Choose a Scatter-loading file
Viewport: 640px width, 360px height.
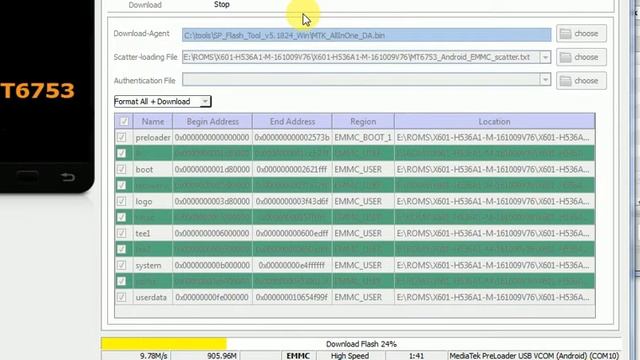(581, 57)
